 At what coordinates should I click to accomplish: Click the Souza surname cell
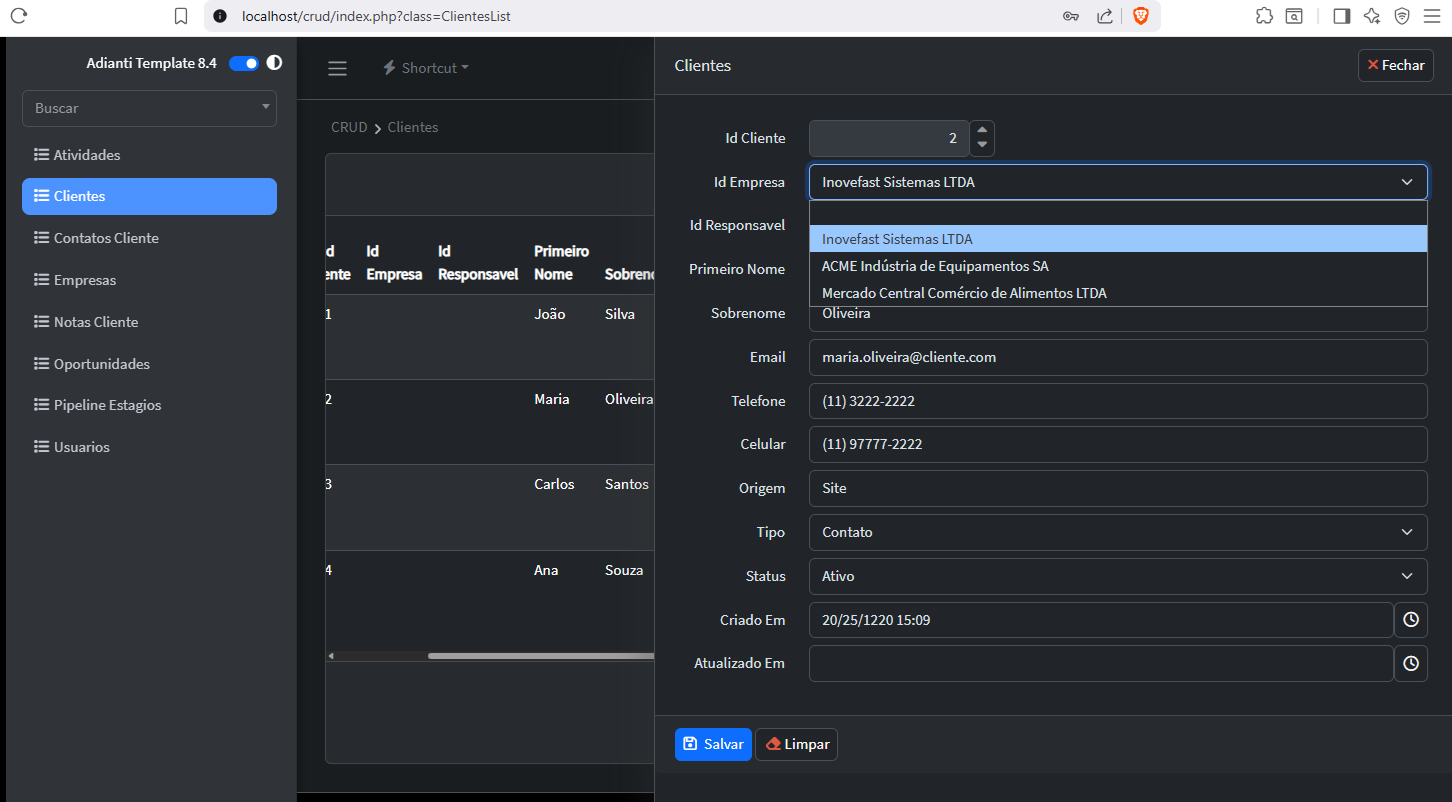[624, 570]
